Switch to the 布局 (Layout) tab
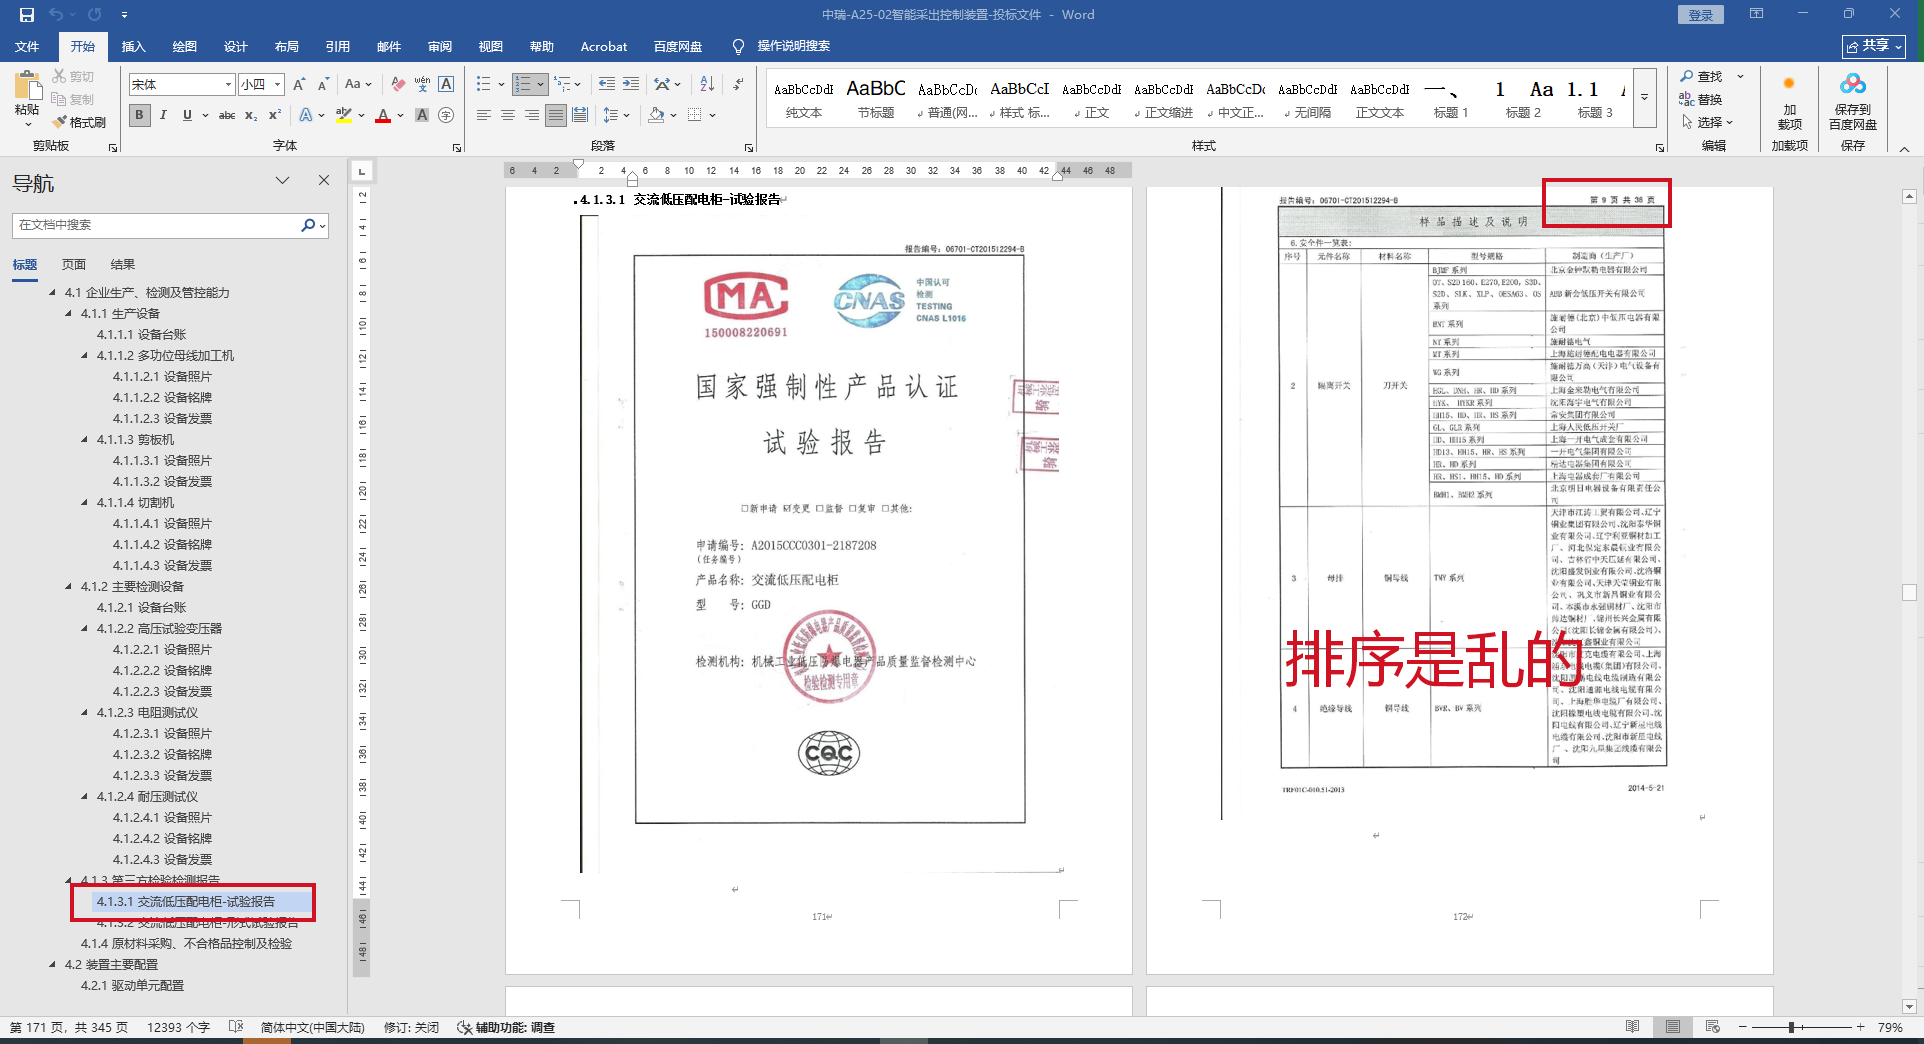Viewport: 1924px width, 1044px height. [x=287, y=46]
